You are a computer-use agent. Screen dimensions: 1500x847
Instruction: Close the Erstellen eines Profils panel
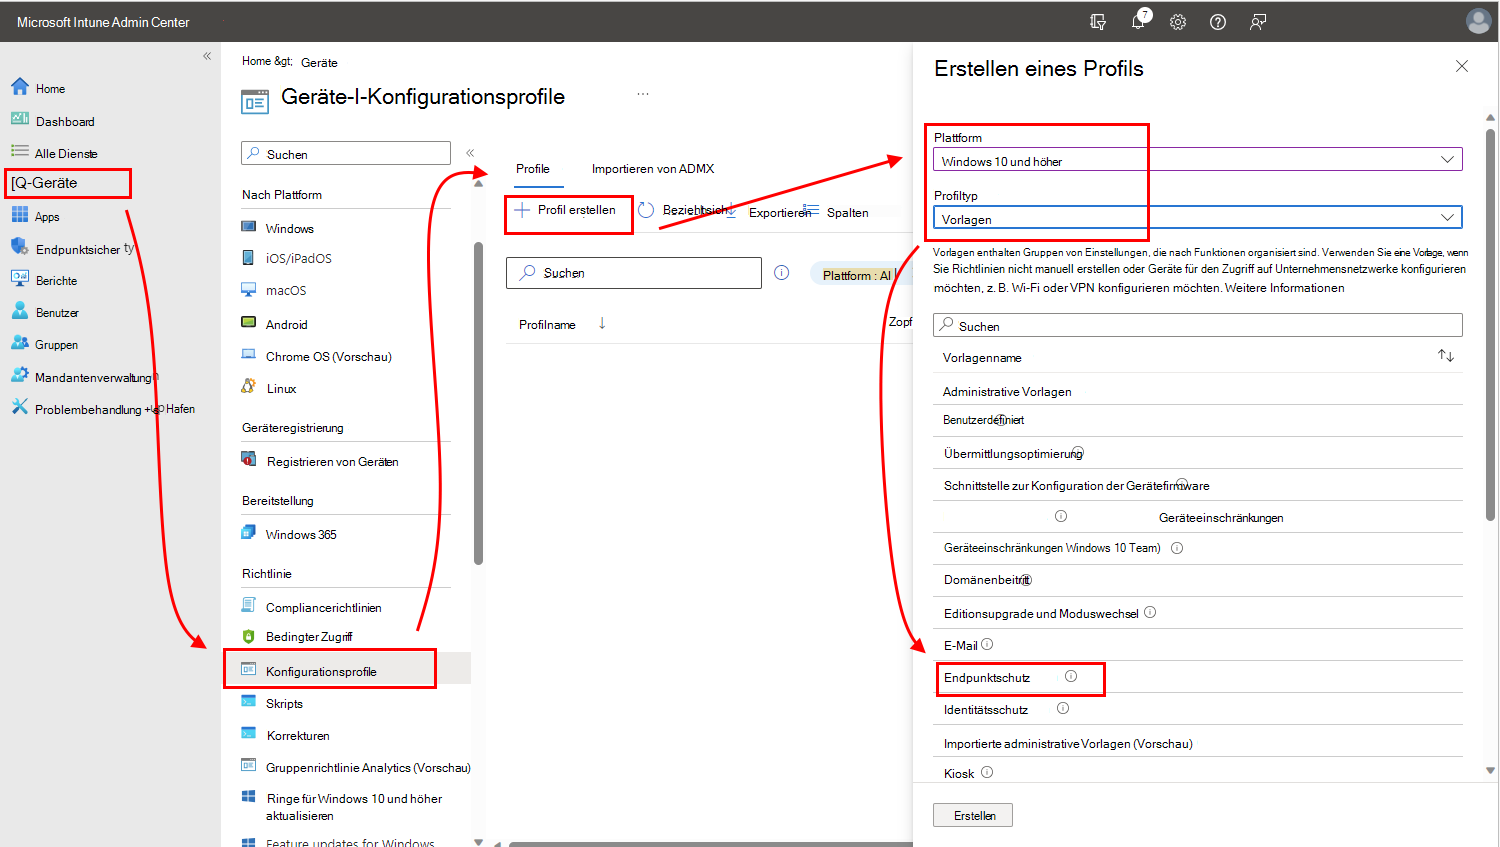1462,66
